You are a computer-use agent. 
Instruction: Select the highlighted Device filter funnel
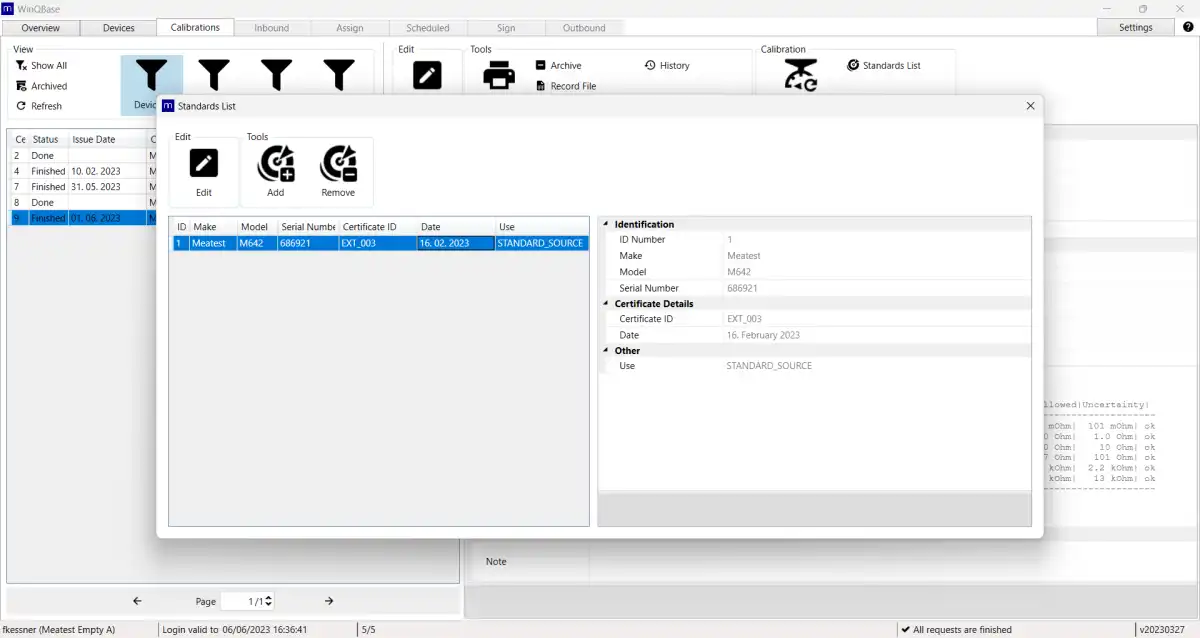[x=151, y=76]
